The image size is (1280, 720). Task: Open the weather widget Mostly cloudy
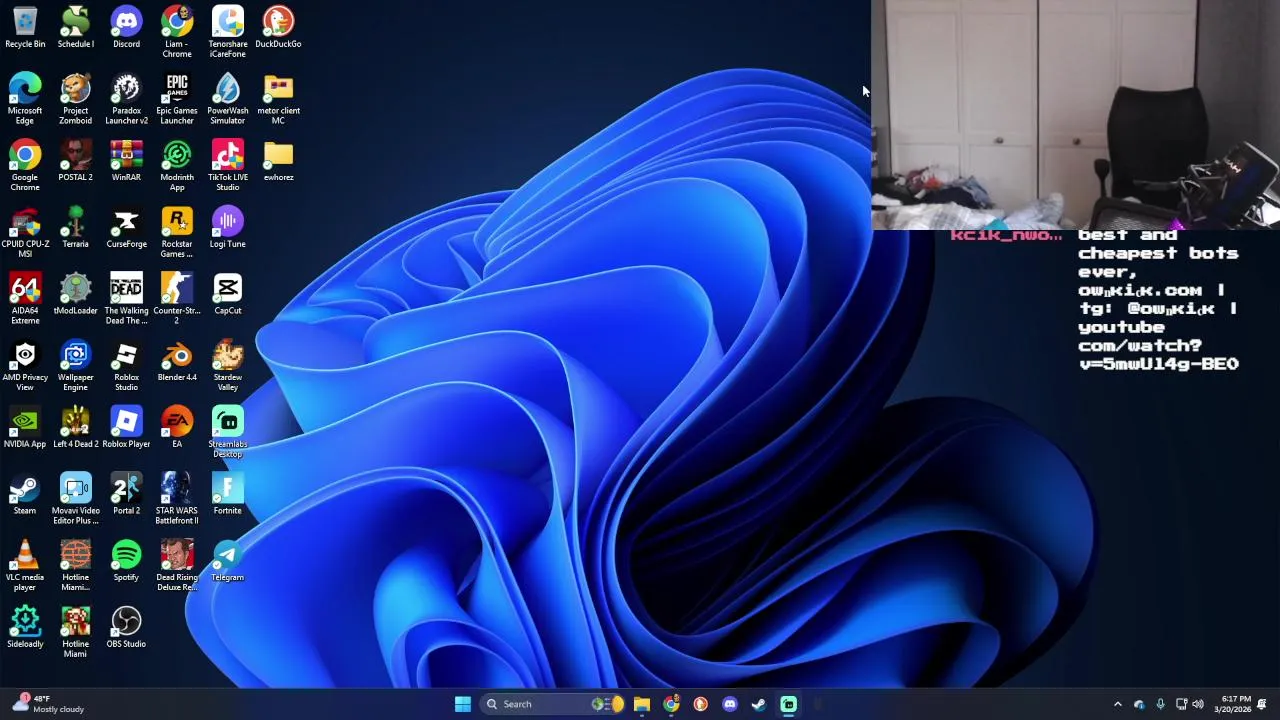[48, 704]
